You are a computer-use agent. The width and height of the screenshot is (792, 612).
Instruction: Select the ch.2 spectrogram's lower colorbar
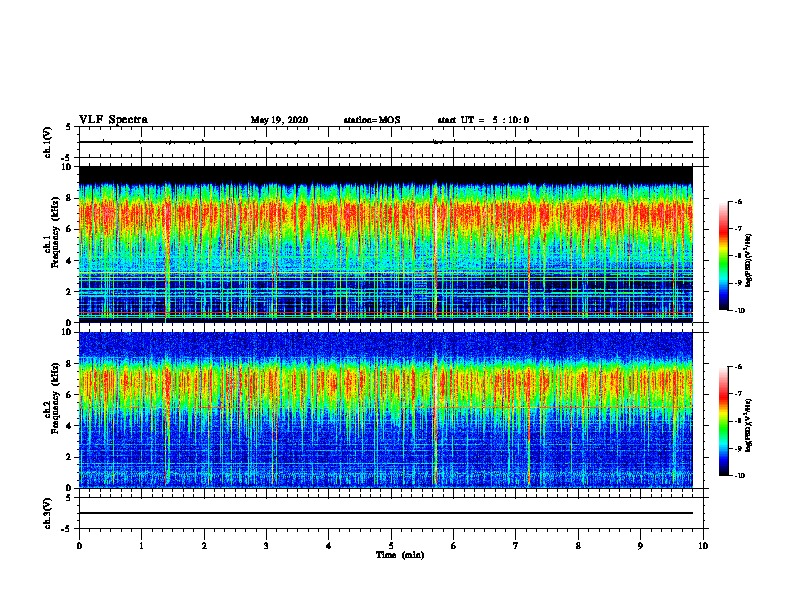[724, 421]
